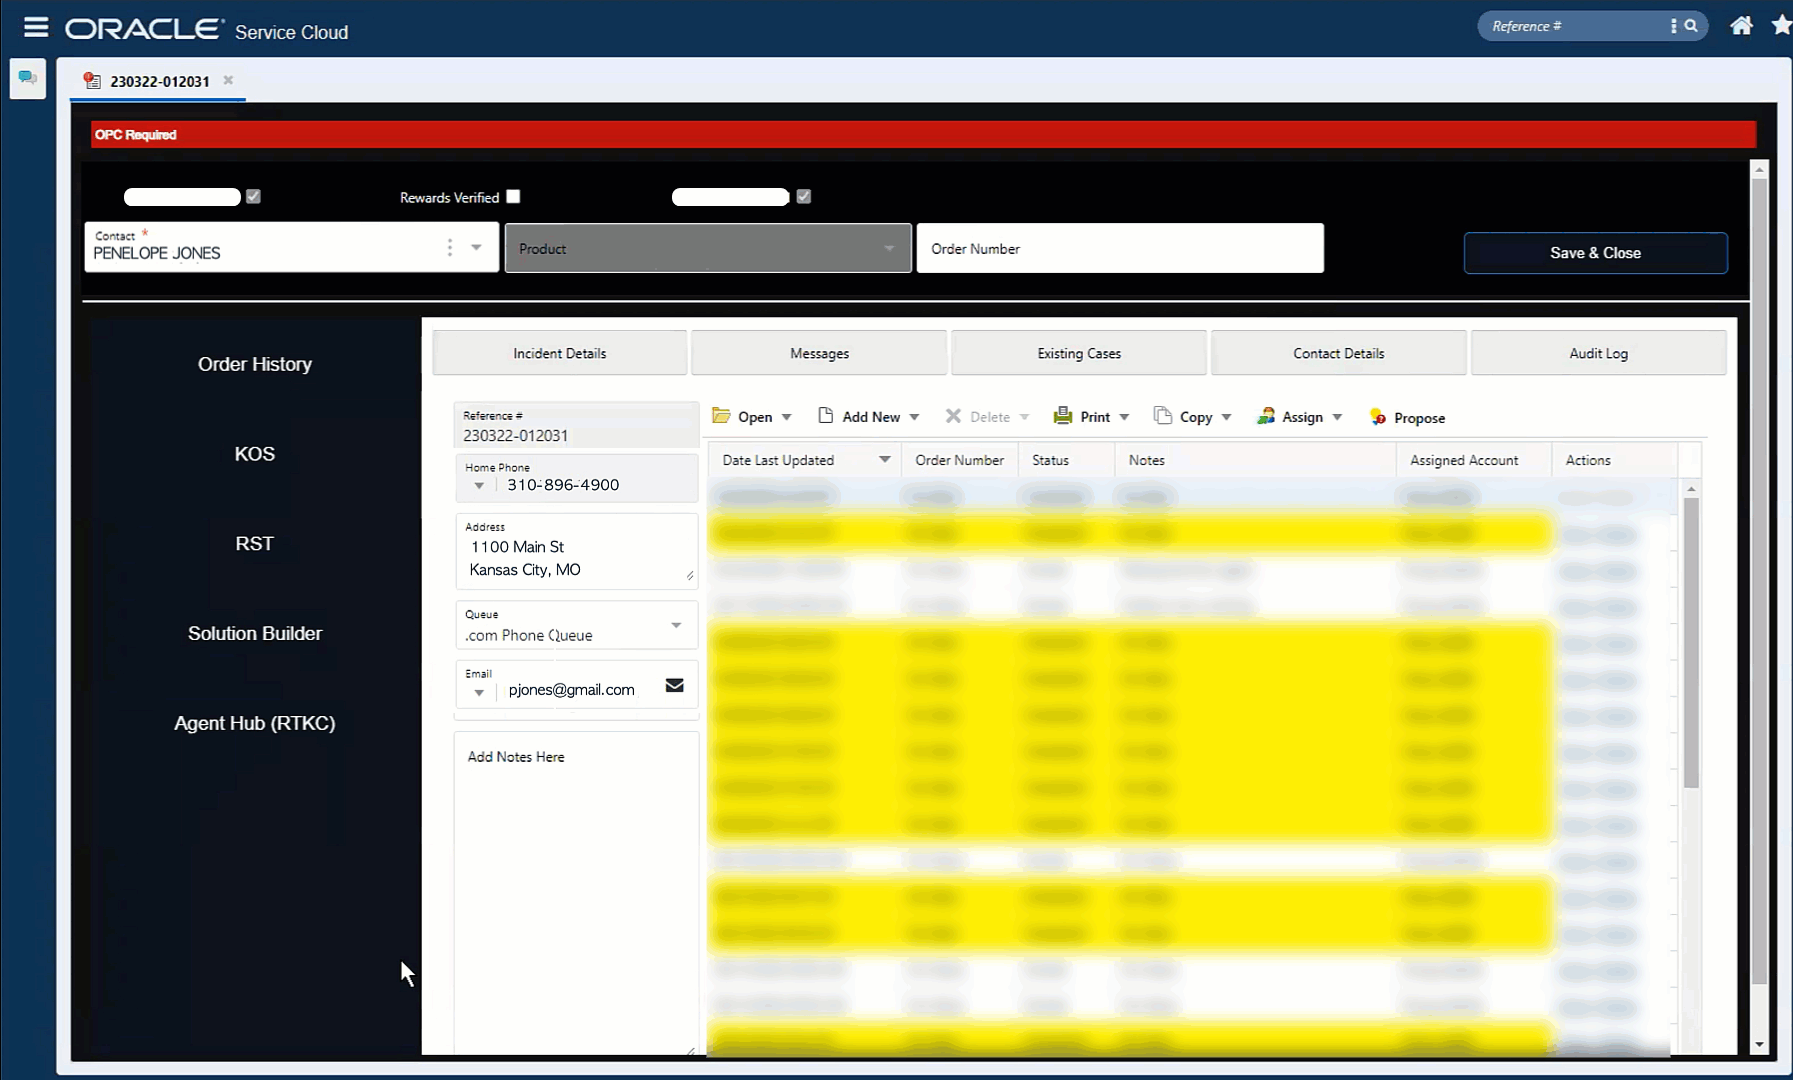Select the 230322-012031 workspace tab
Viewport: 1793px width, 1080px height.
click(159, 81)
